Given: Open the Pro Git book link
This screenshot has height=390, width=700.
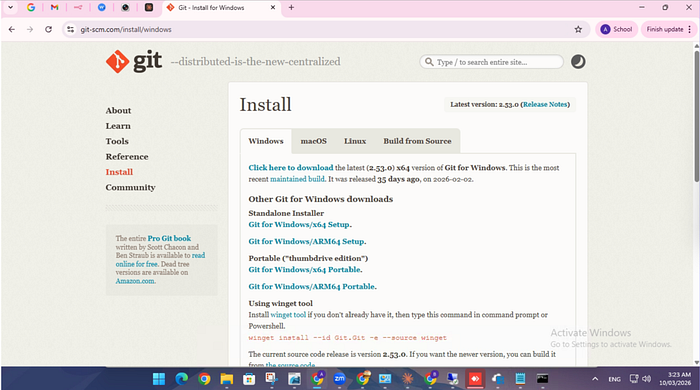Looking at the screenshot, I should (169, 238).
